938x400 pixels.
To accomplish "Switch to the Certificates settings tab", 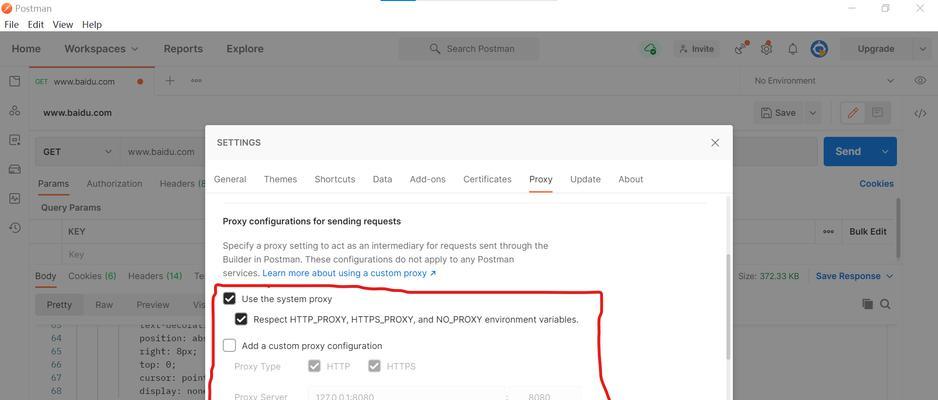I will (488, 179).
